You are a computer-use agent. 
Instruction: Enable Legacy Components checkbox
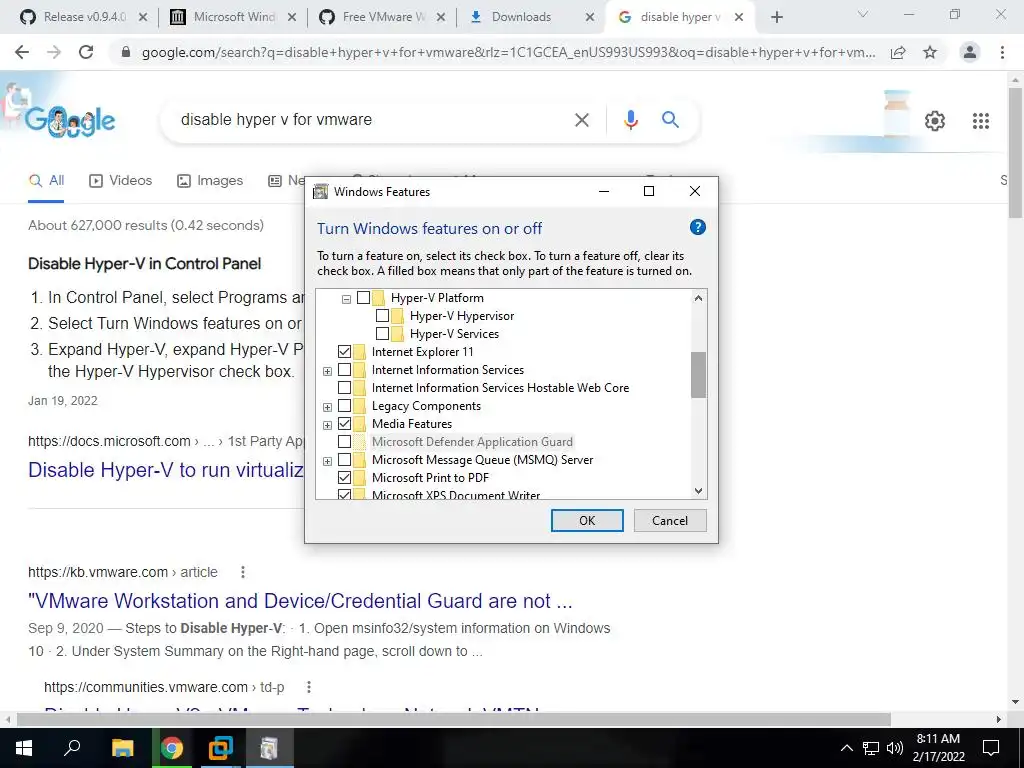pos(344,406)
